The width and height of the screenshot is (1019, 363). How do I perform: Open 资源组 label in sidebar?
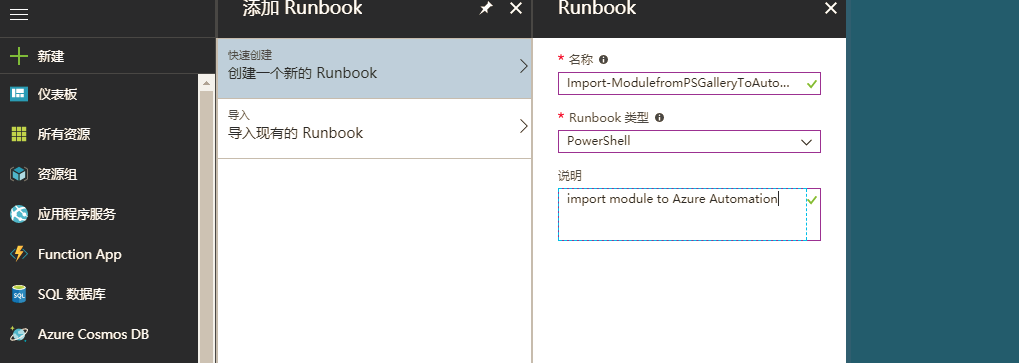click(57, 174)
